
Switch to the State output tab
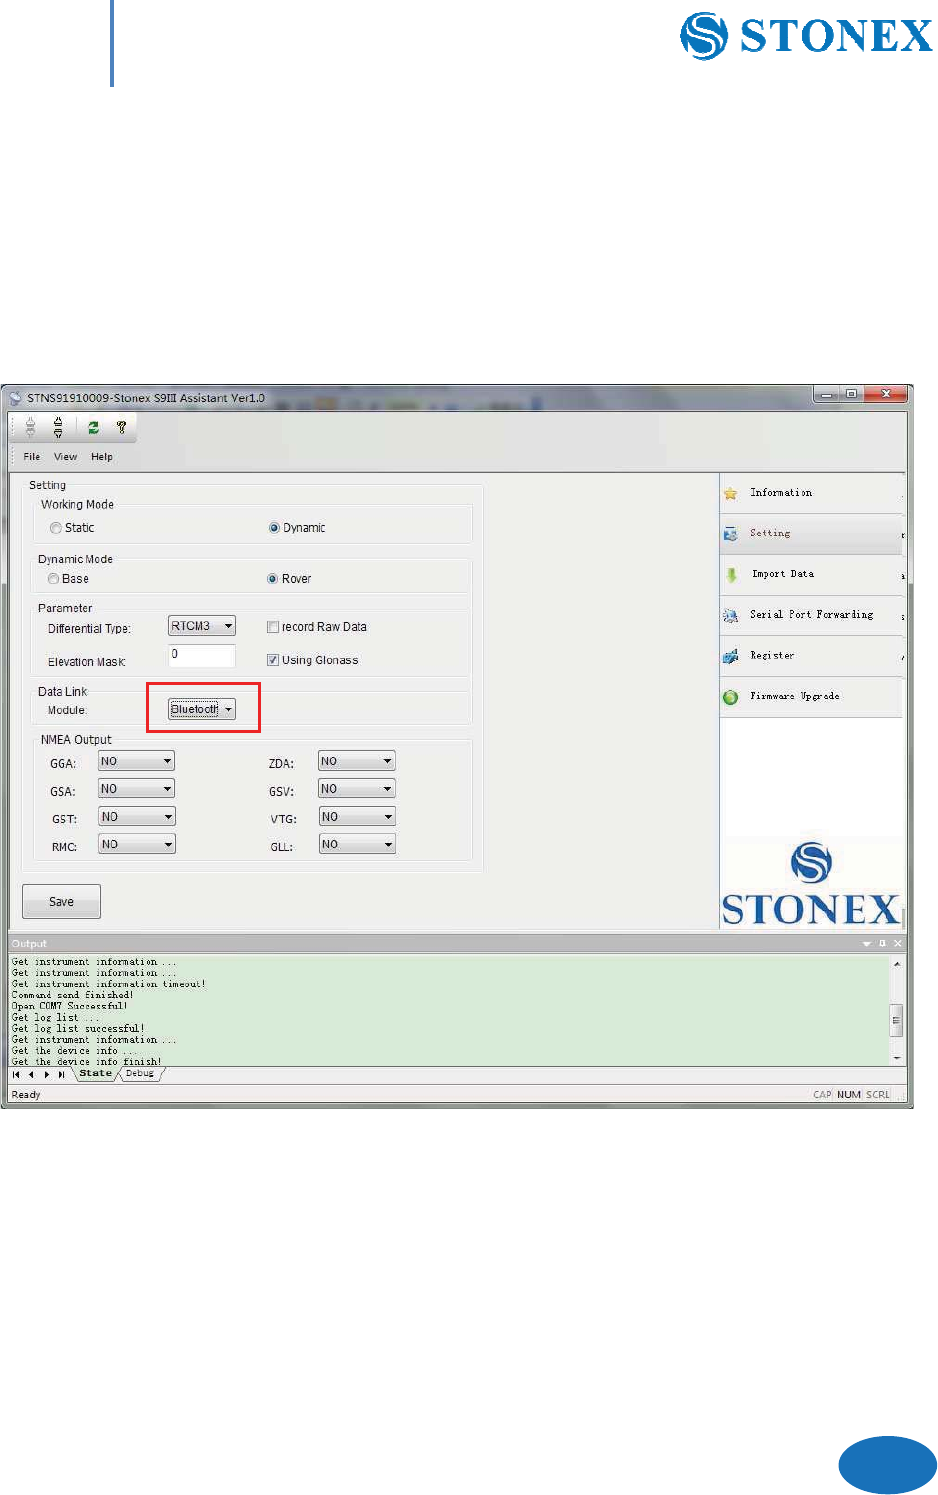(x=96, y=1073)
